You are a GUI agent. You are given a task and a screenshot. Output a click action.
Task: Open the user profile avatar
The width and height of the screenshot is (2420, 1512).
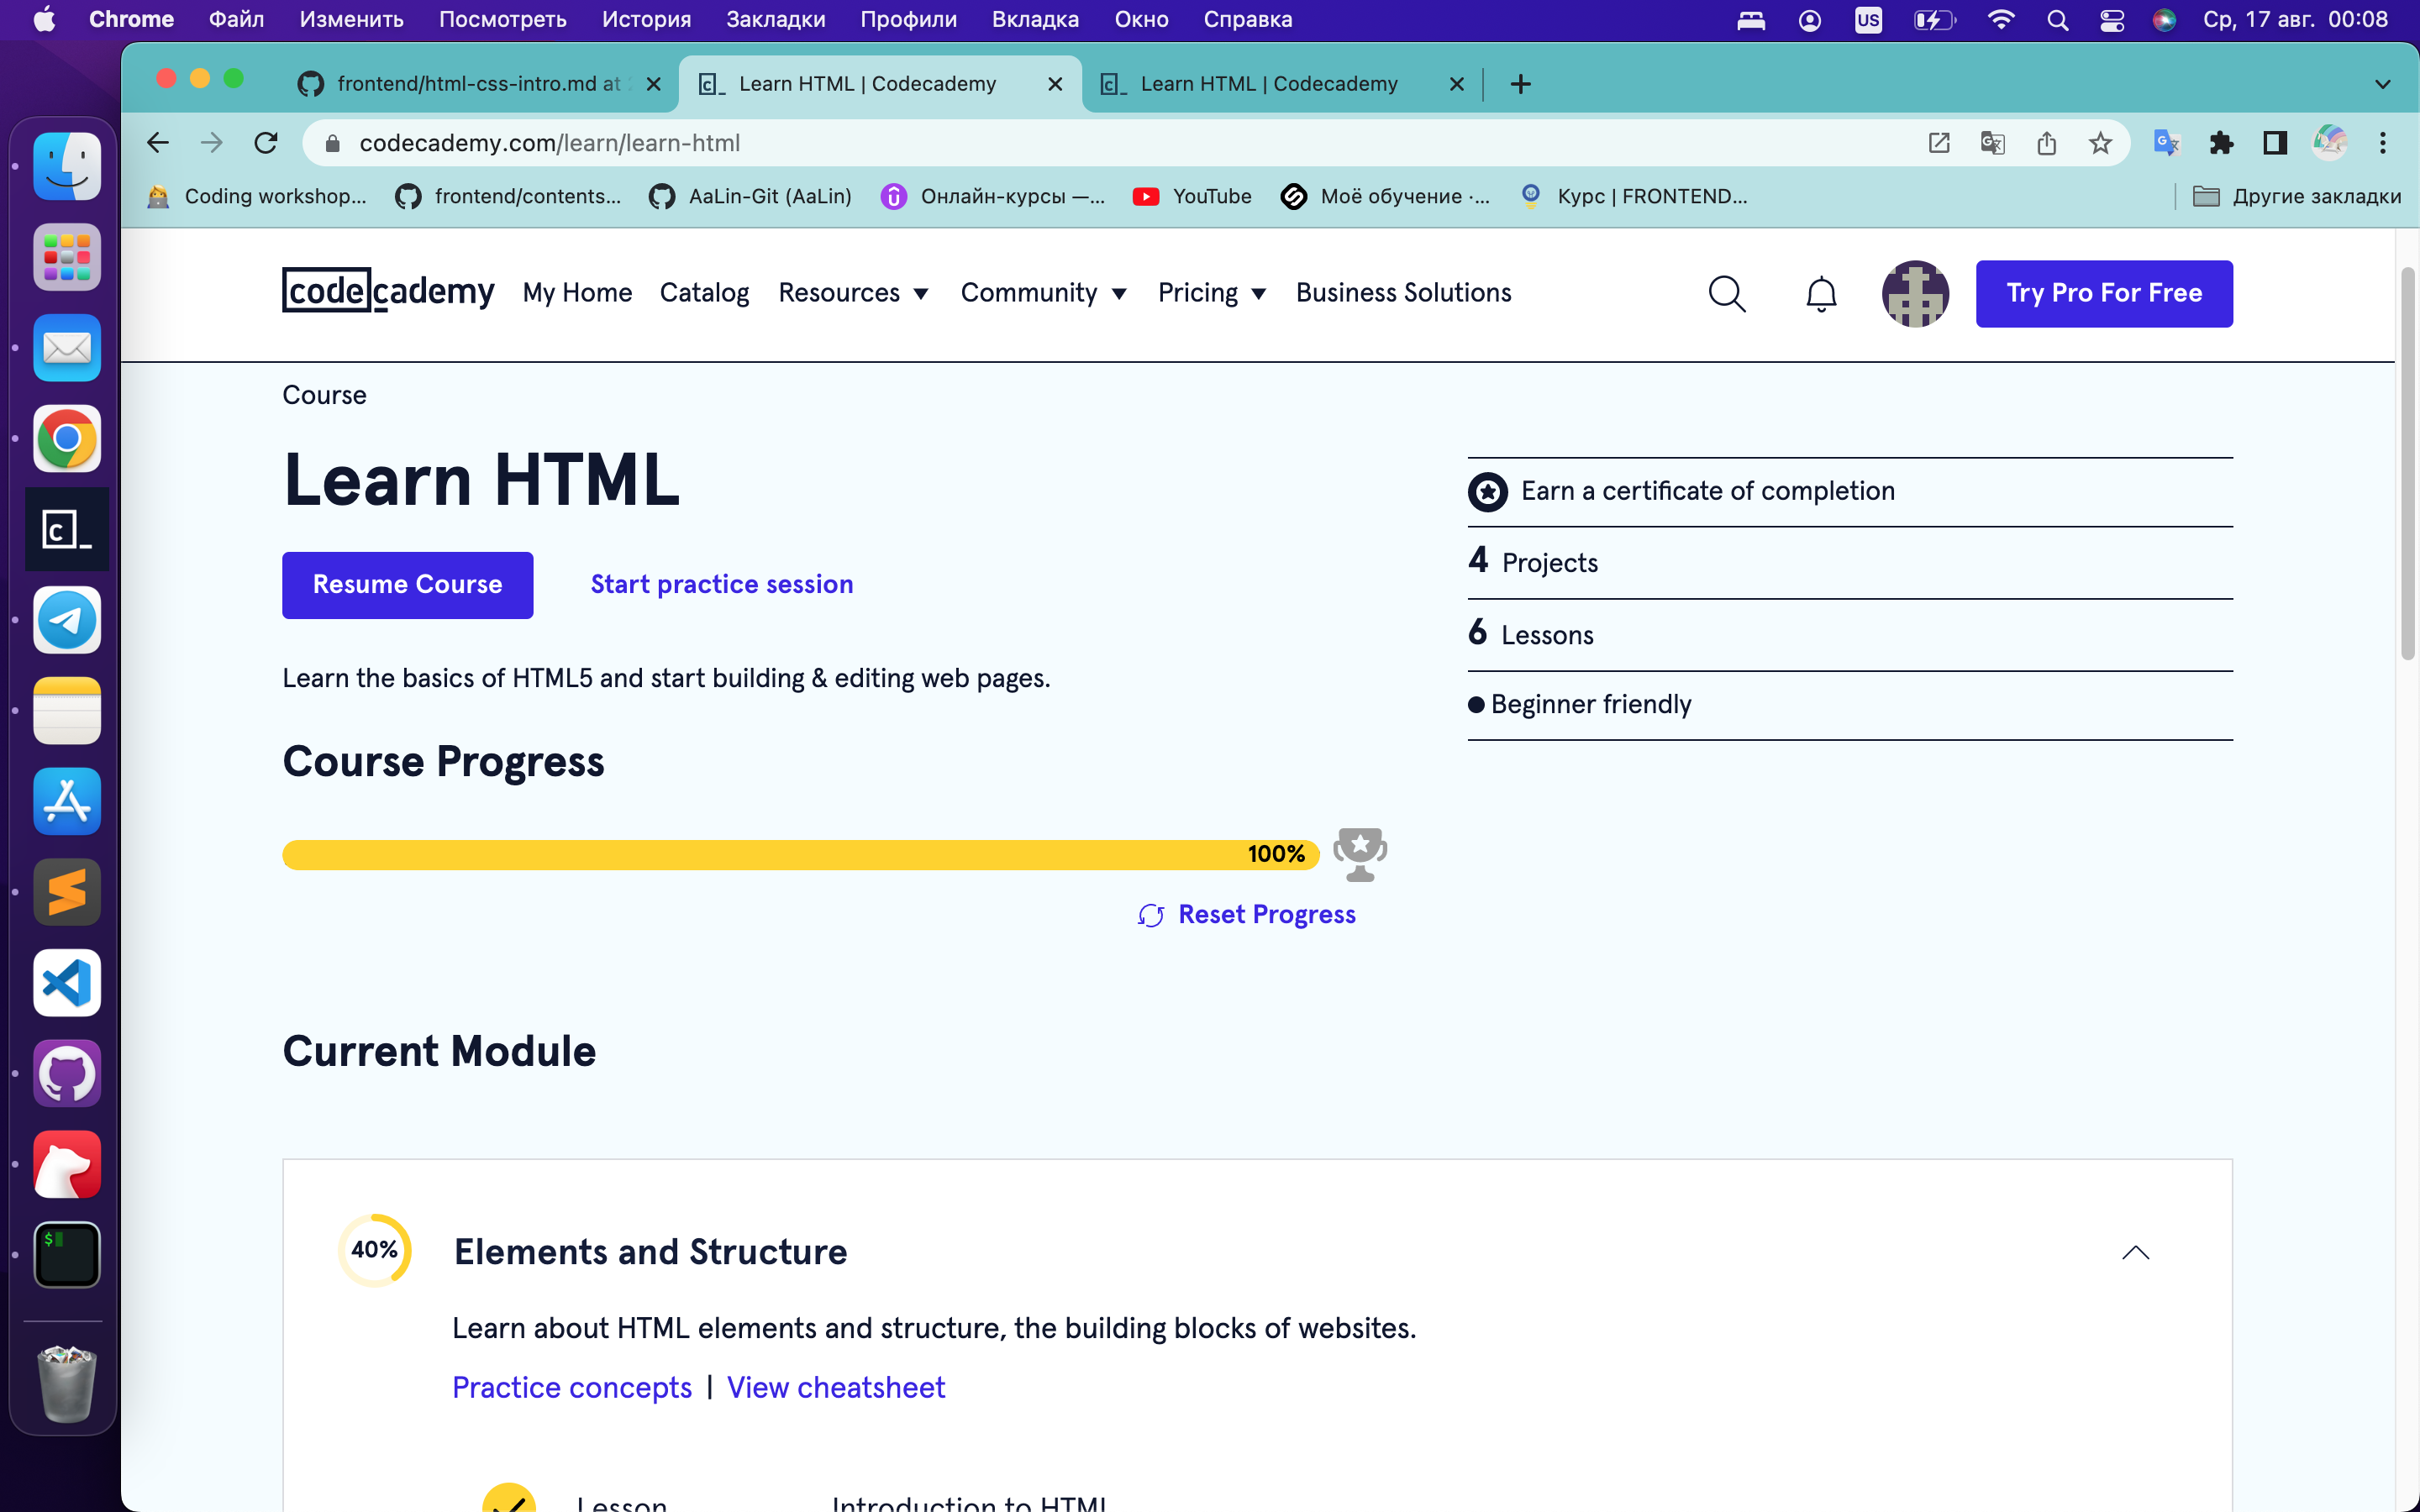[x=1915, y=294]
